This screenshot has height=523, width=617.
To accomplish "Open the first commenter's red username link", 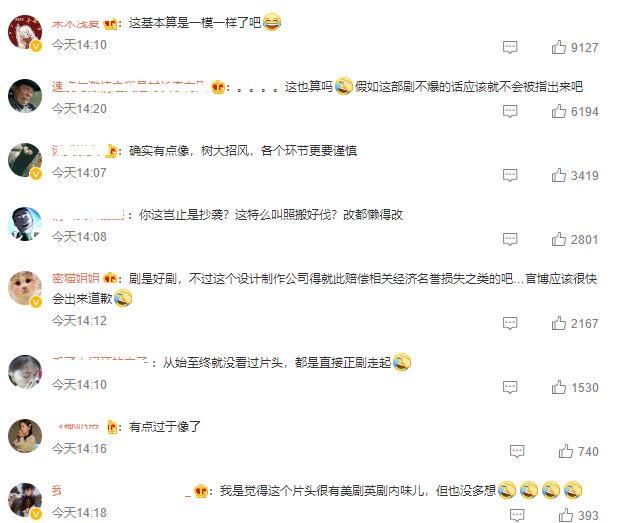I will [x=76, y=24].
